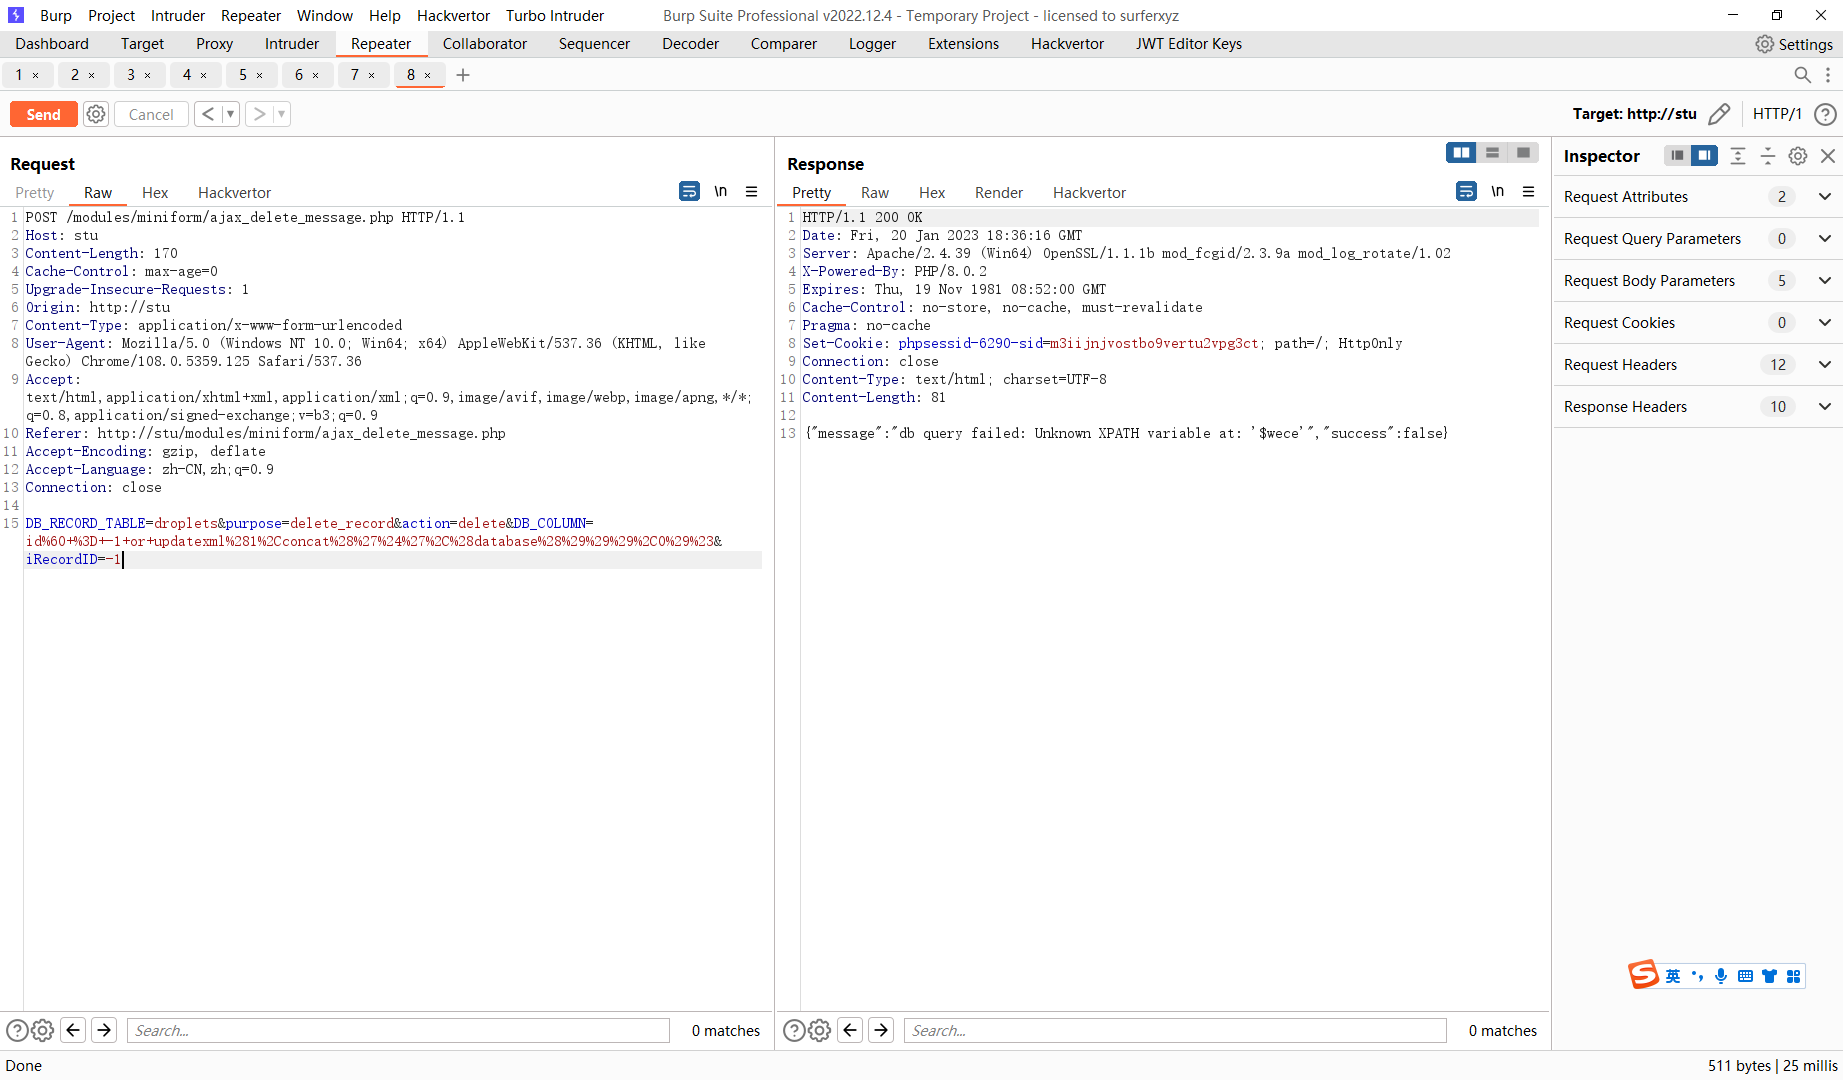Toggle request line wrapping icon
Screen dimensions: 1843x1080
coord(689,191)
